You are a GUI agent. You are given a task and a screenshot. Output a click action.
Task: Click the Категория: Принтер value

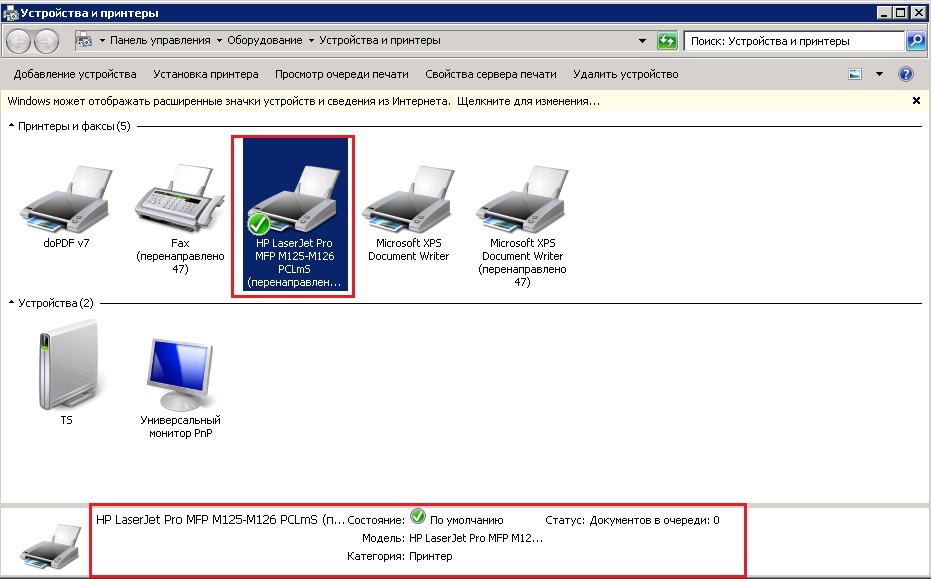tap(430, 556)
